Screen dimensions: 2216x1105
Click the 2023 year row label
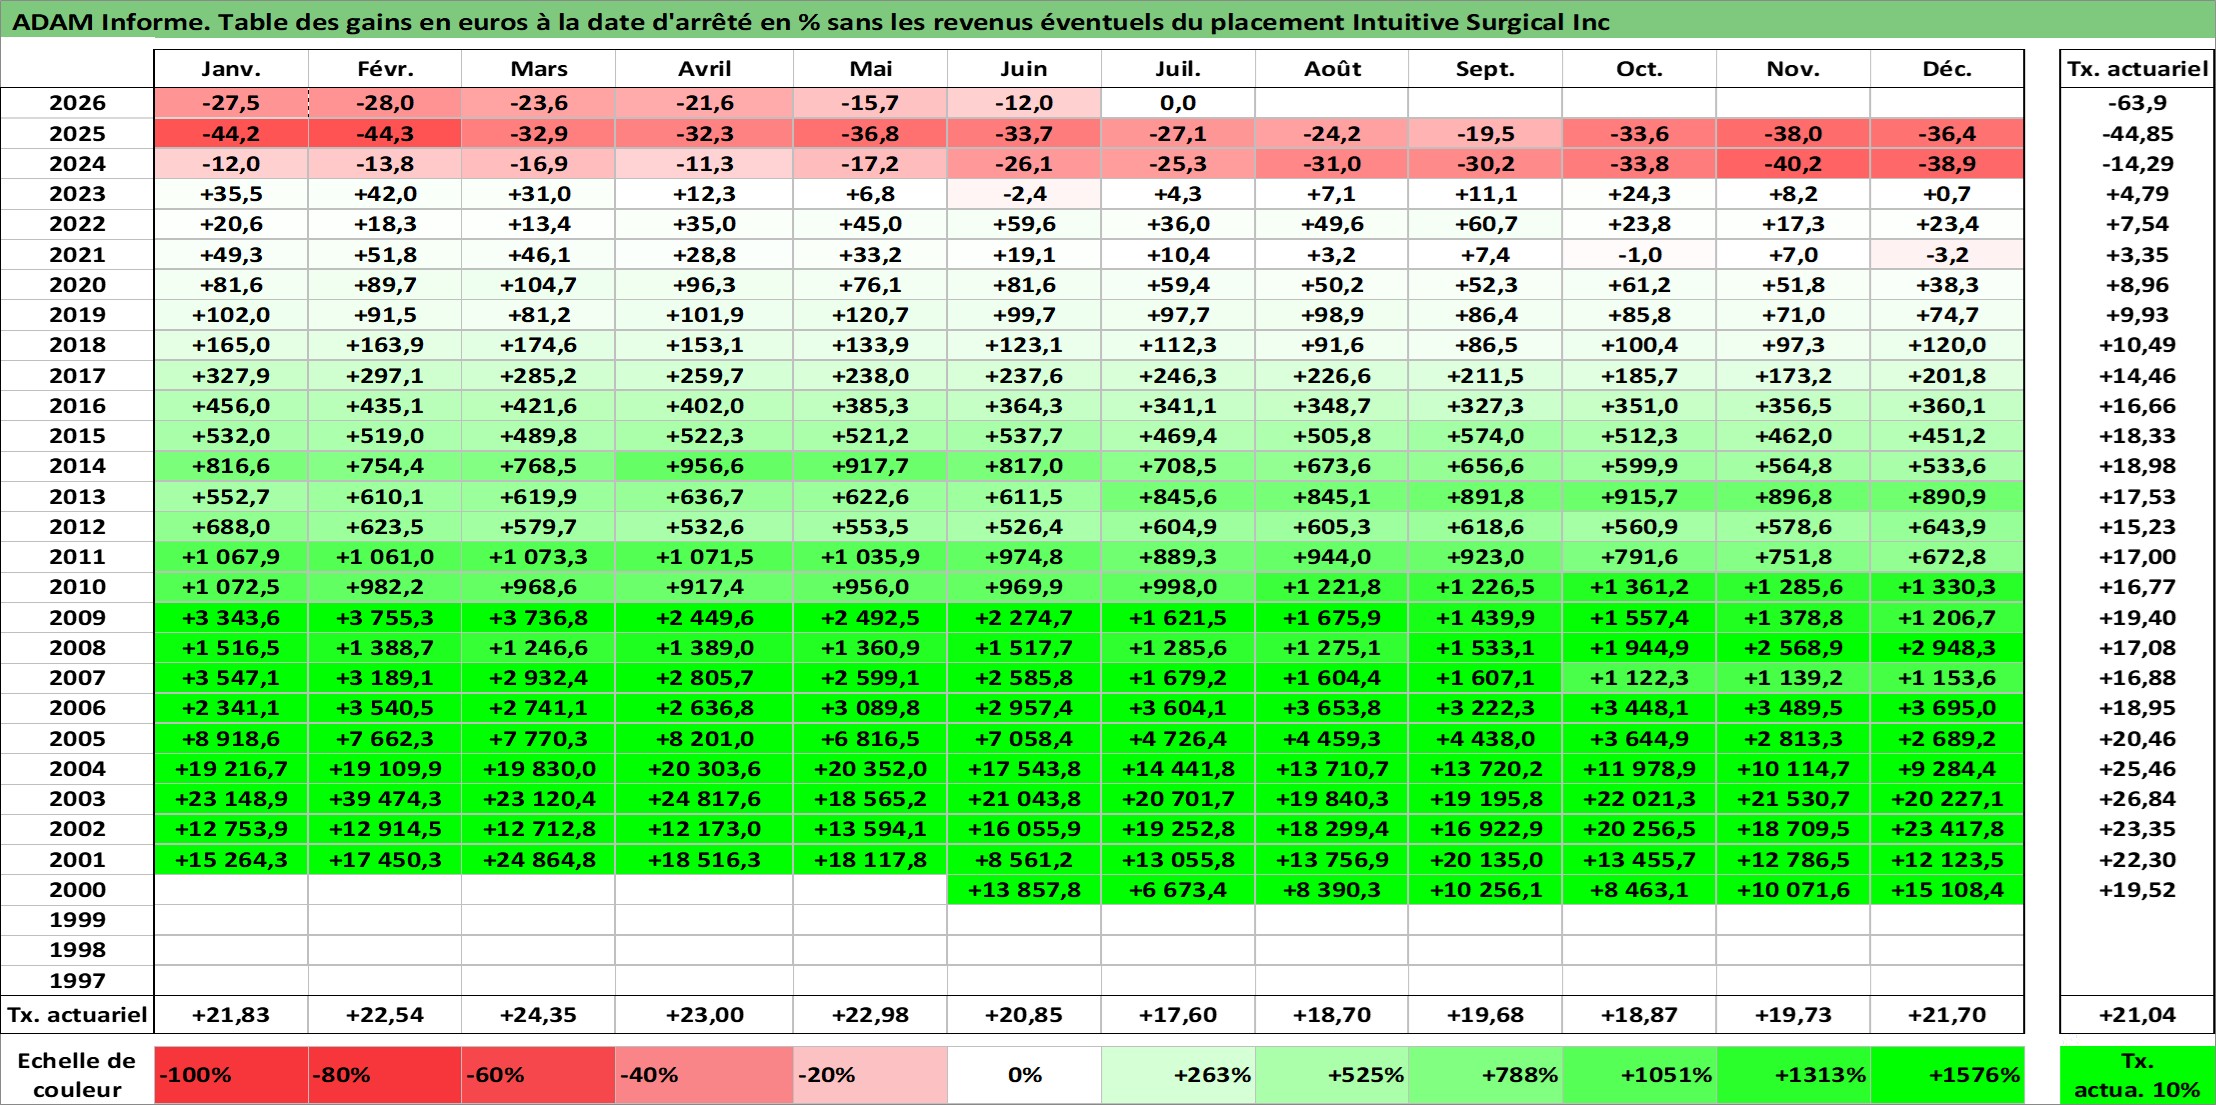[x=77, y=194]
